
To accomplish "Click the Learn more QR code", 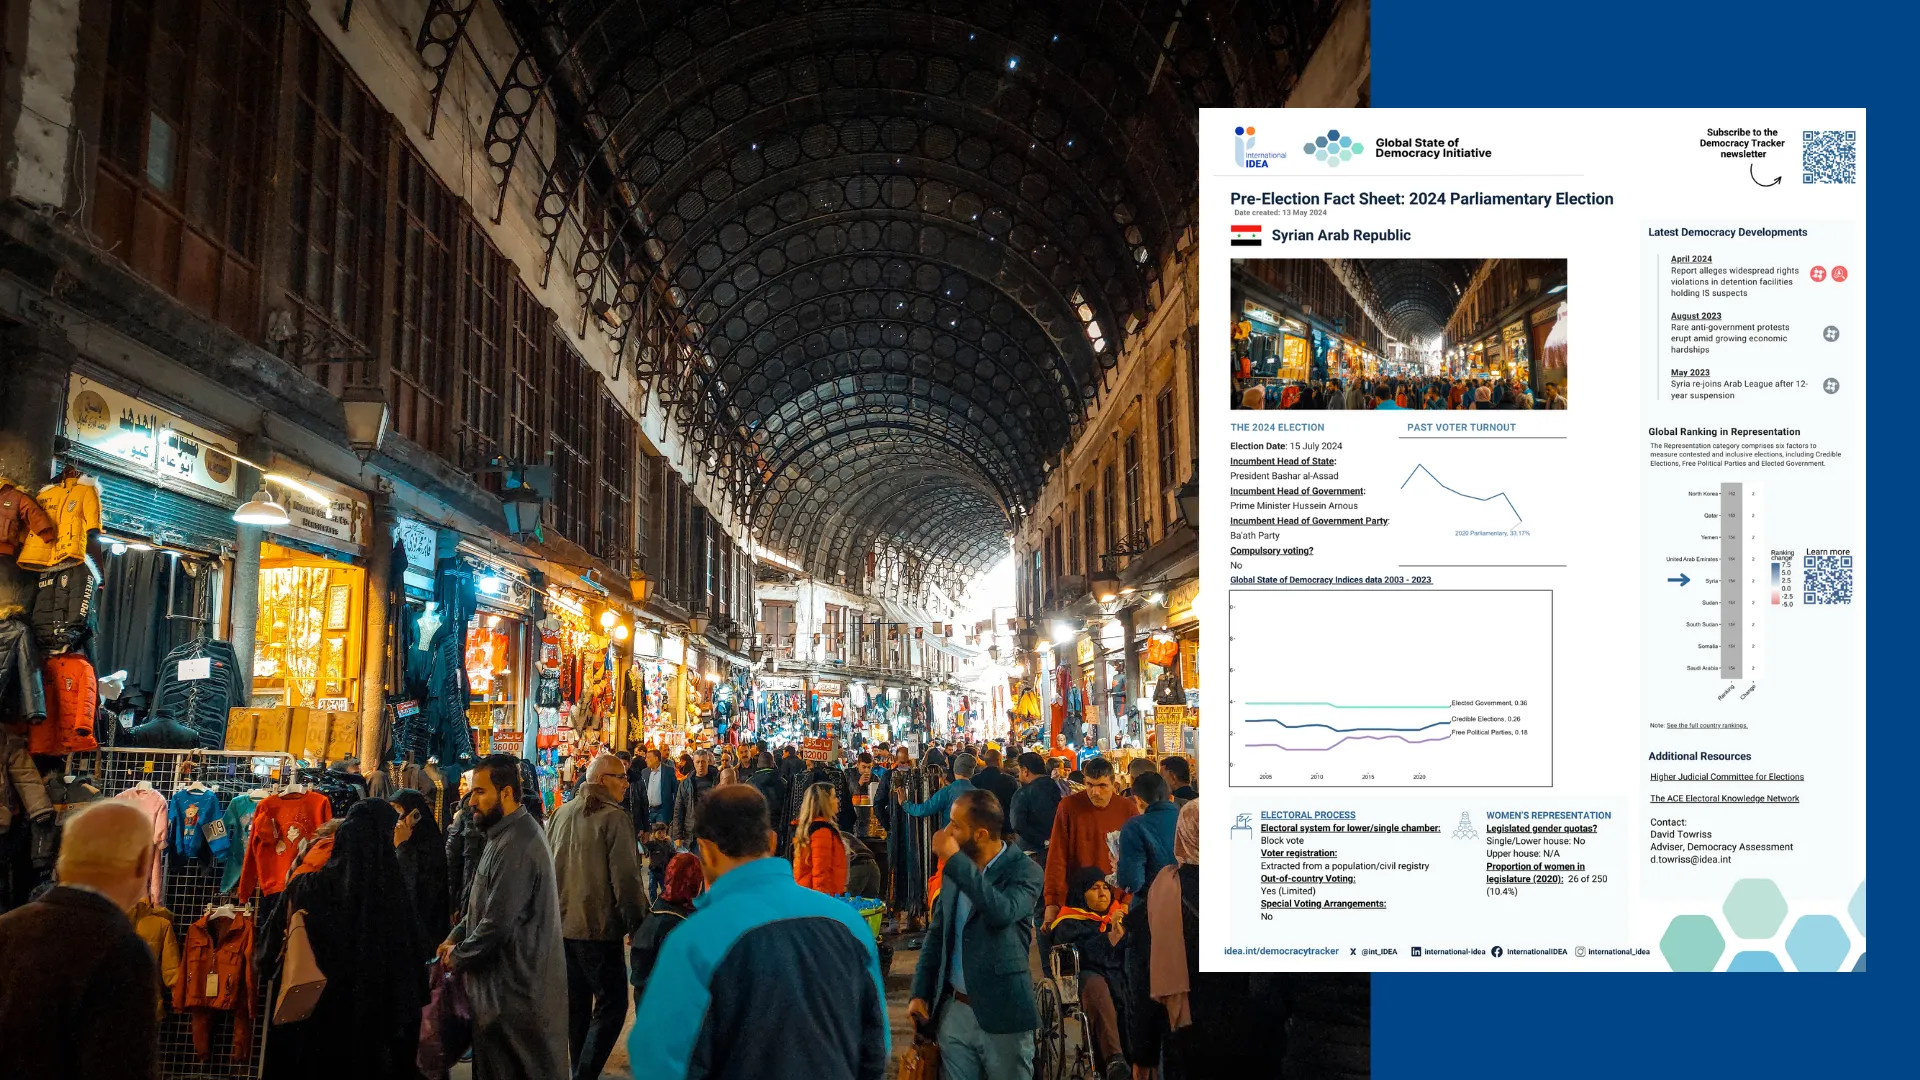I will pos(1828,580).
